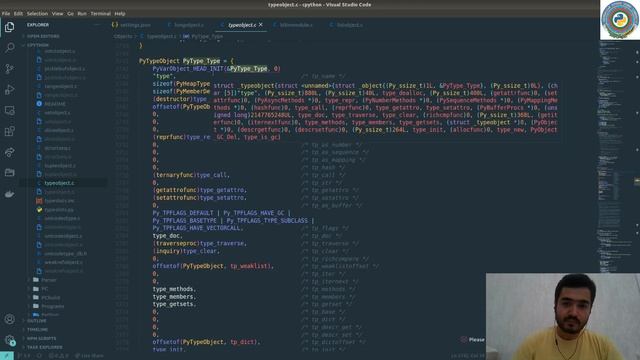
Task: Open the Terminal menu
Action: tap(100, 13)
